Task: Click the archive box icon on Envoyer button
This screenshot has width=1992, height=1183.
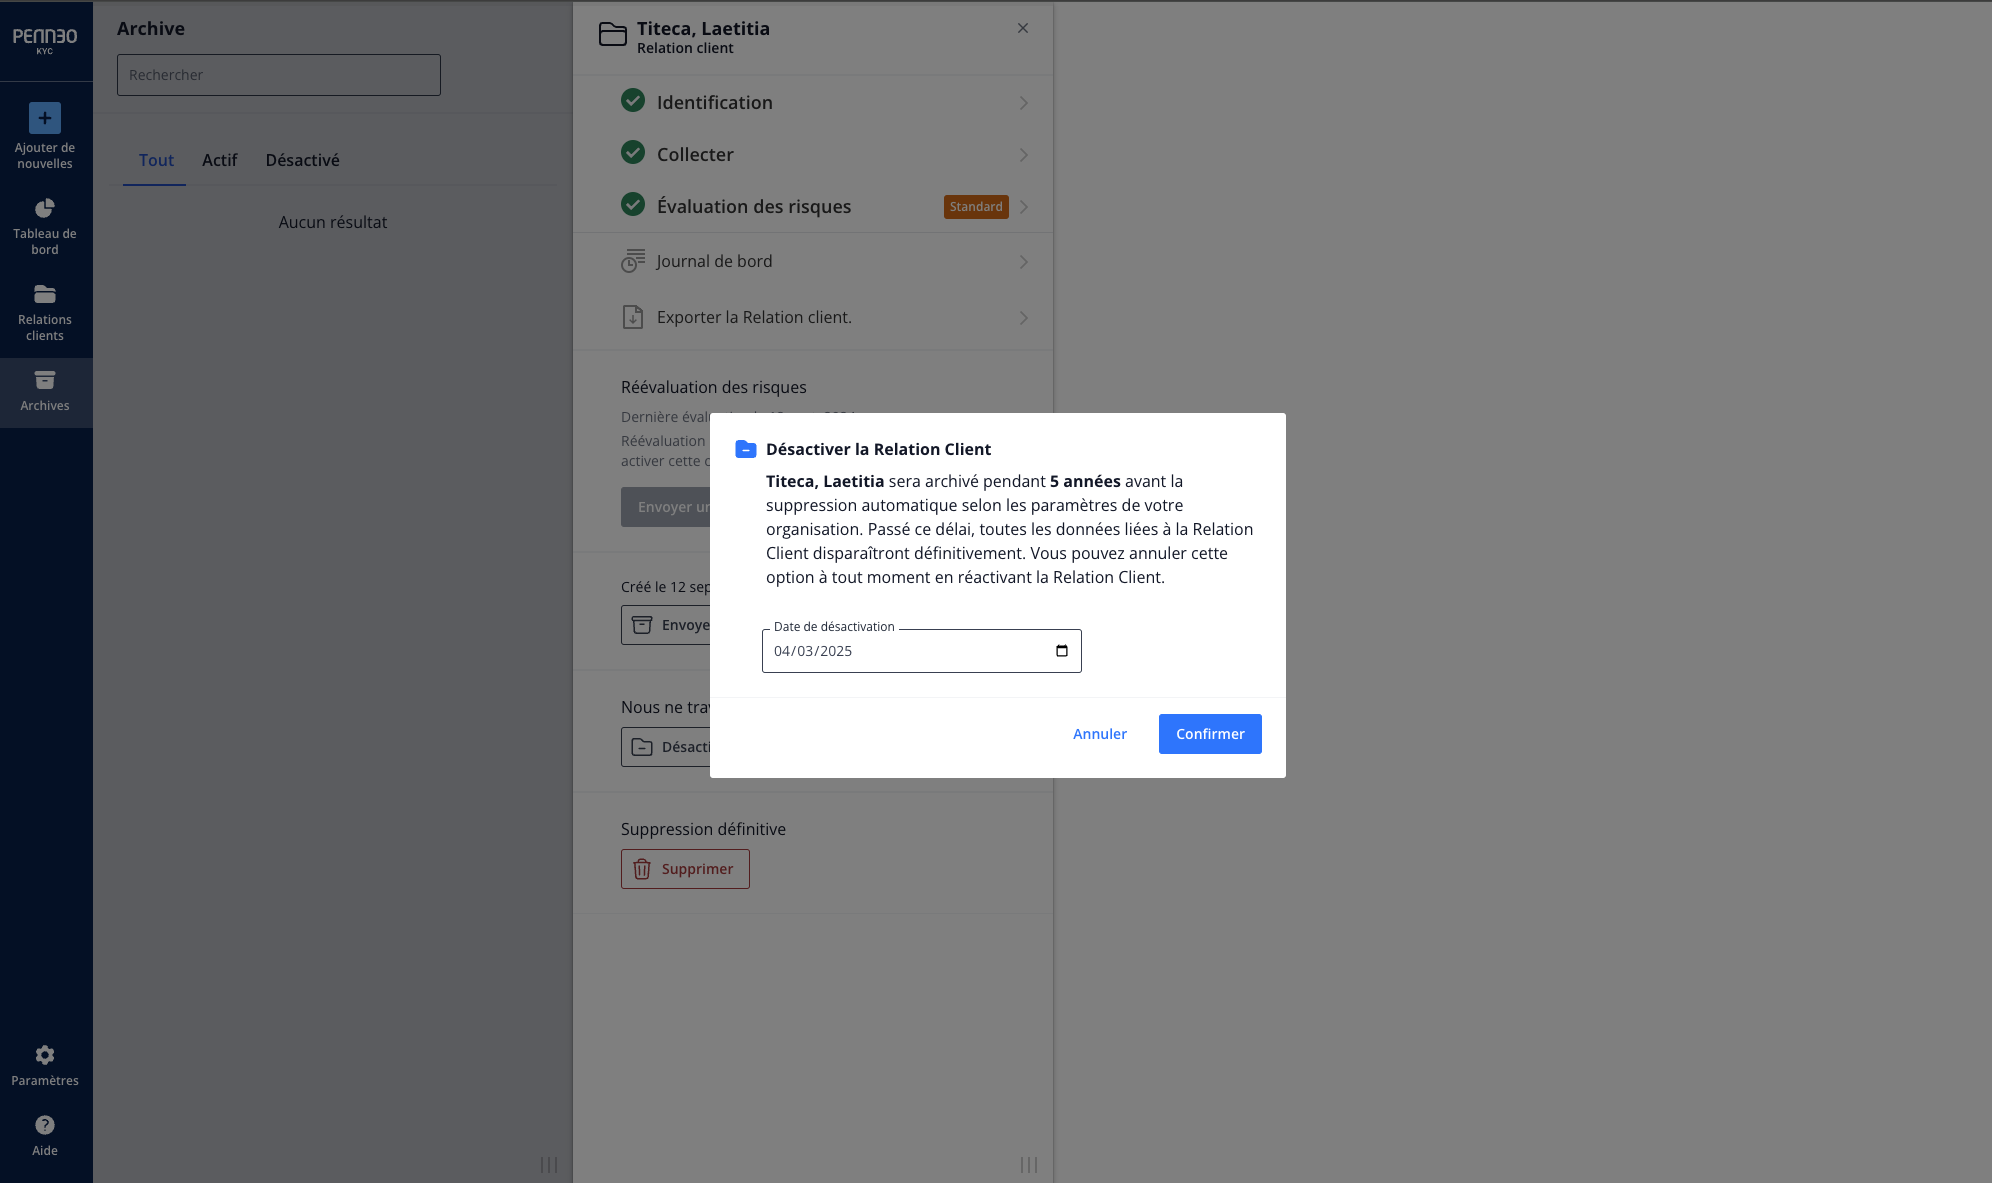Action: coord(642,625)
